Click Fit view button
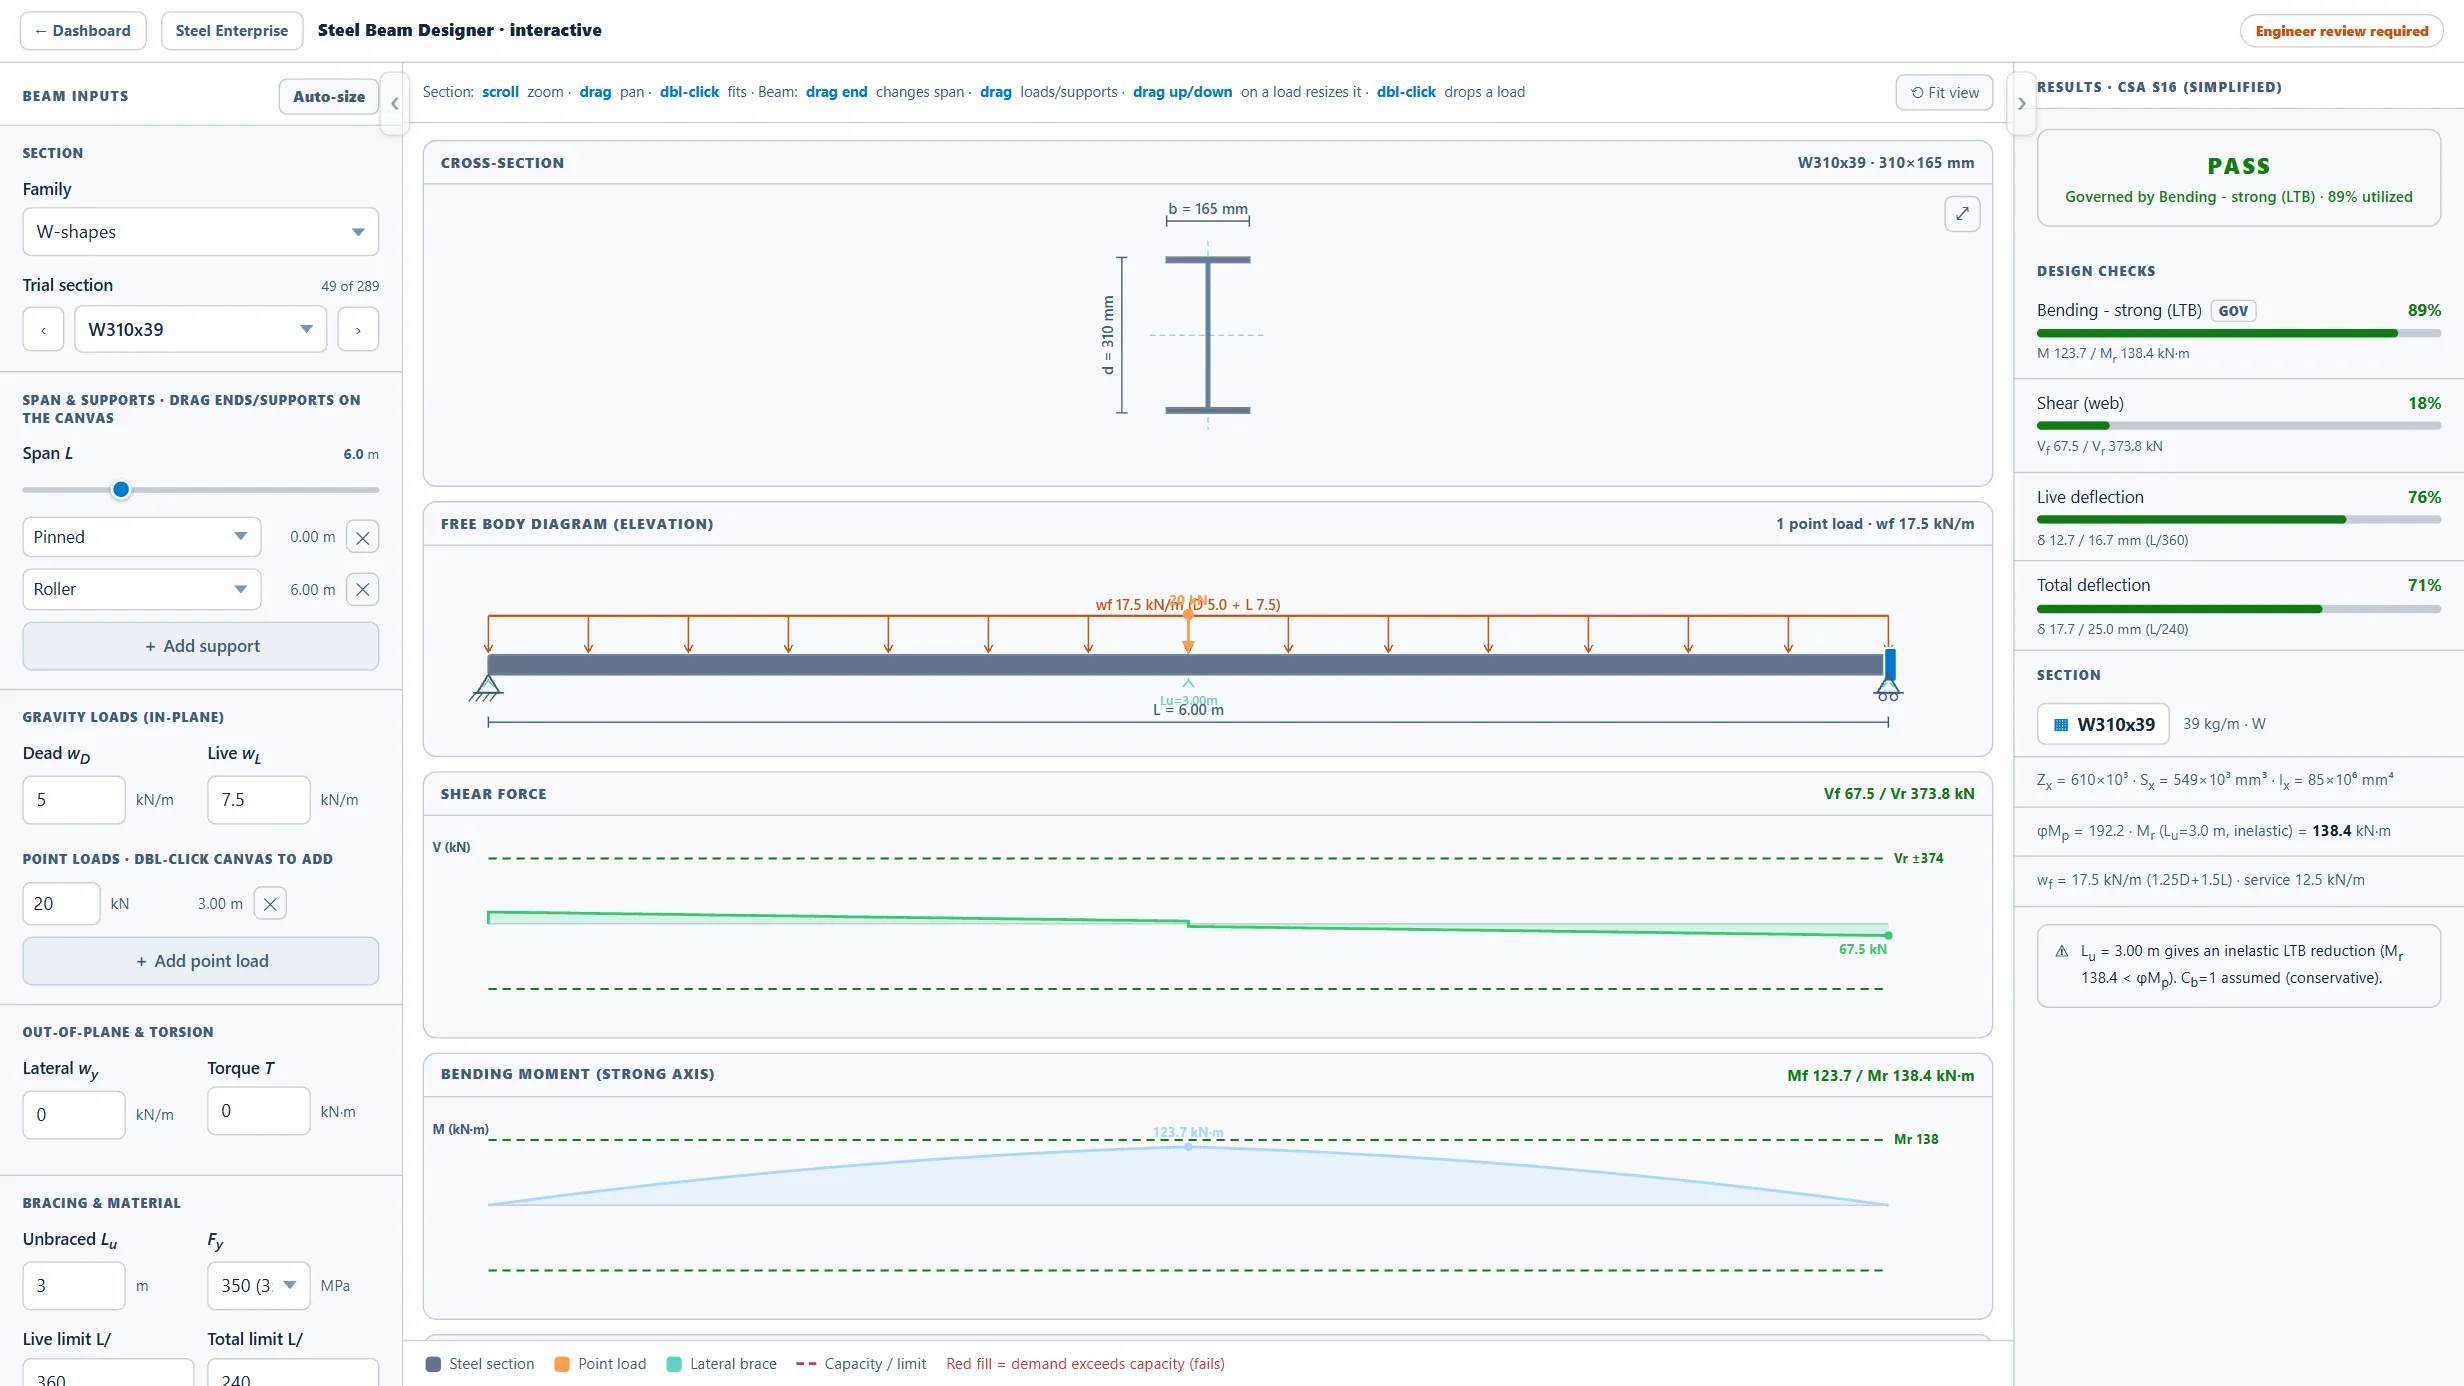Screen dimensions: 2464x1386 click(1944, 93)
